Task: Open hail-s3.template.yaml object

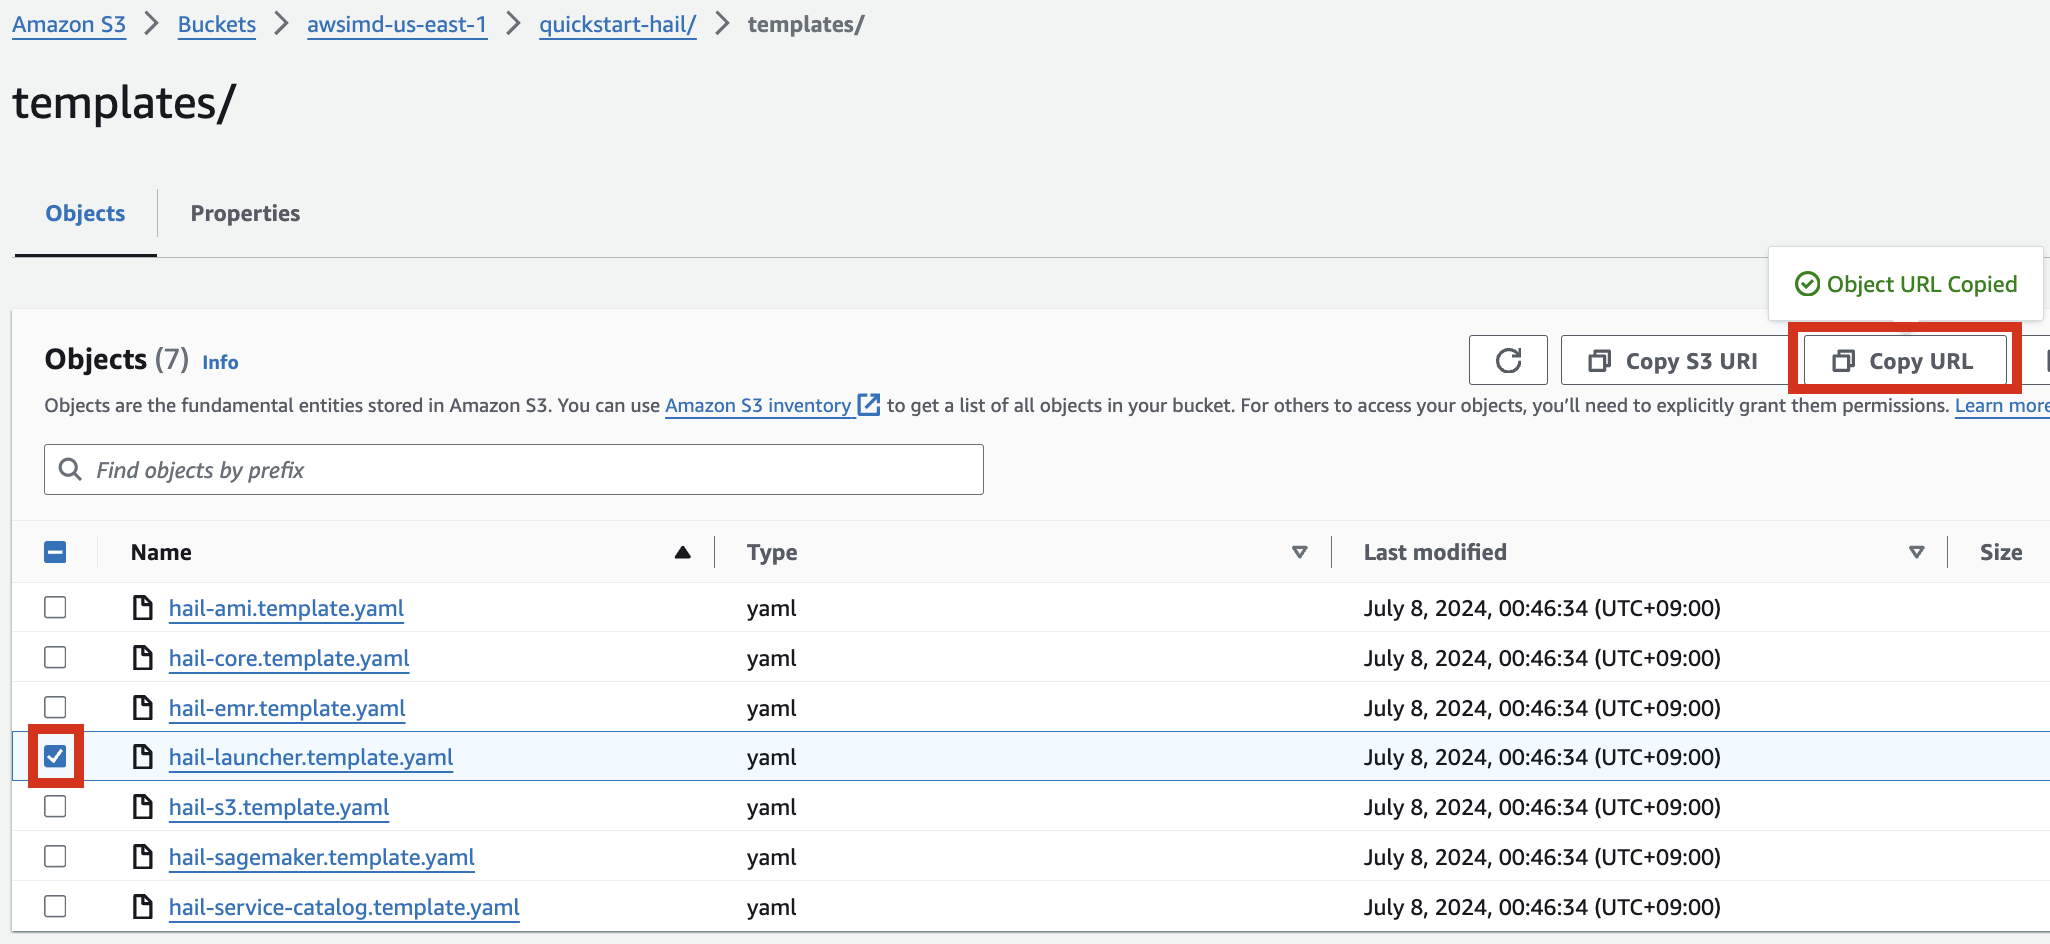Action: pos(279,807)
